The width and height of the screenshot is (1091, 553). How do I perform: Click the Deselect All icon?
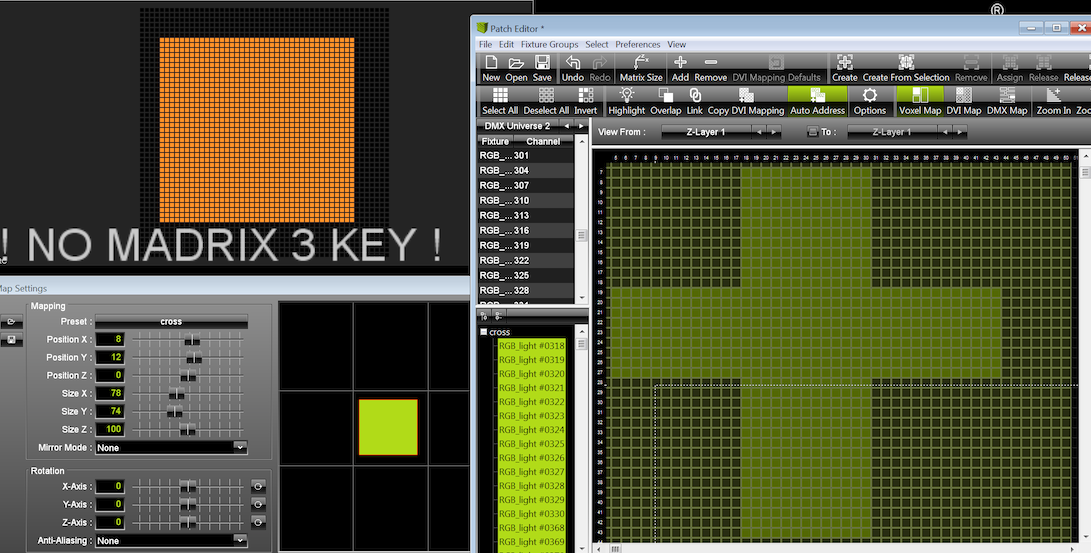pyautogui.click(x=546, y=95)
